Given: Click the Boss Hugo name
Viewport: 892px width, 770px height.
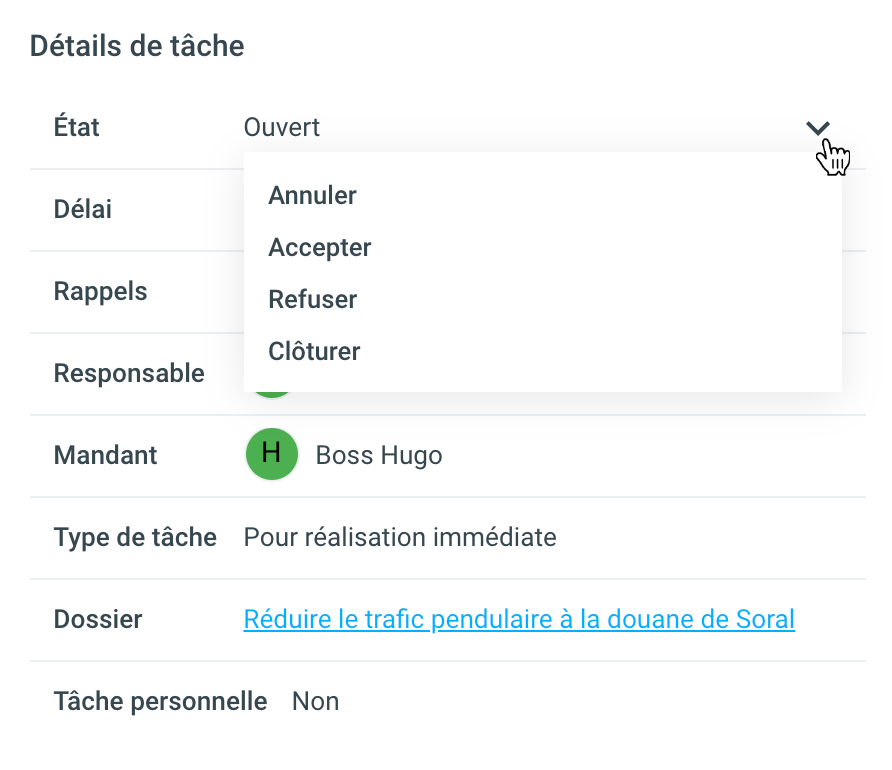Looking at the screenshot, I should click(x=379, y=456).
